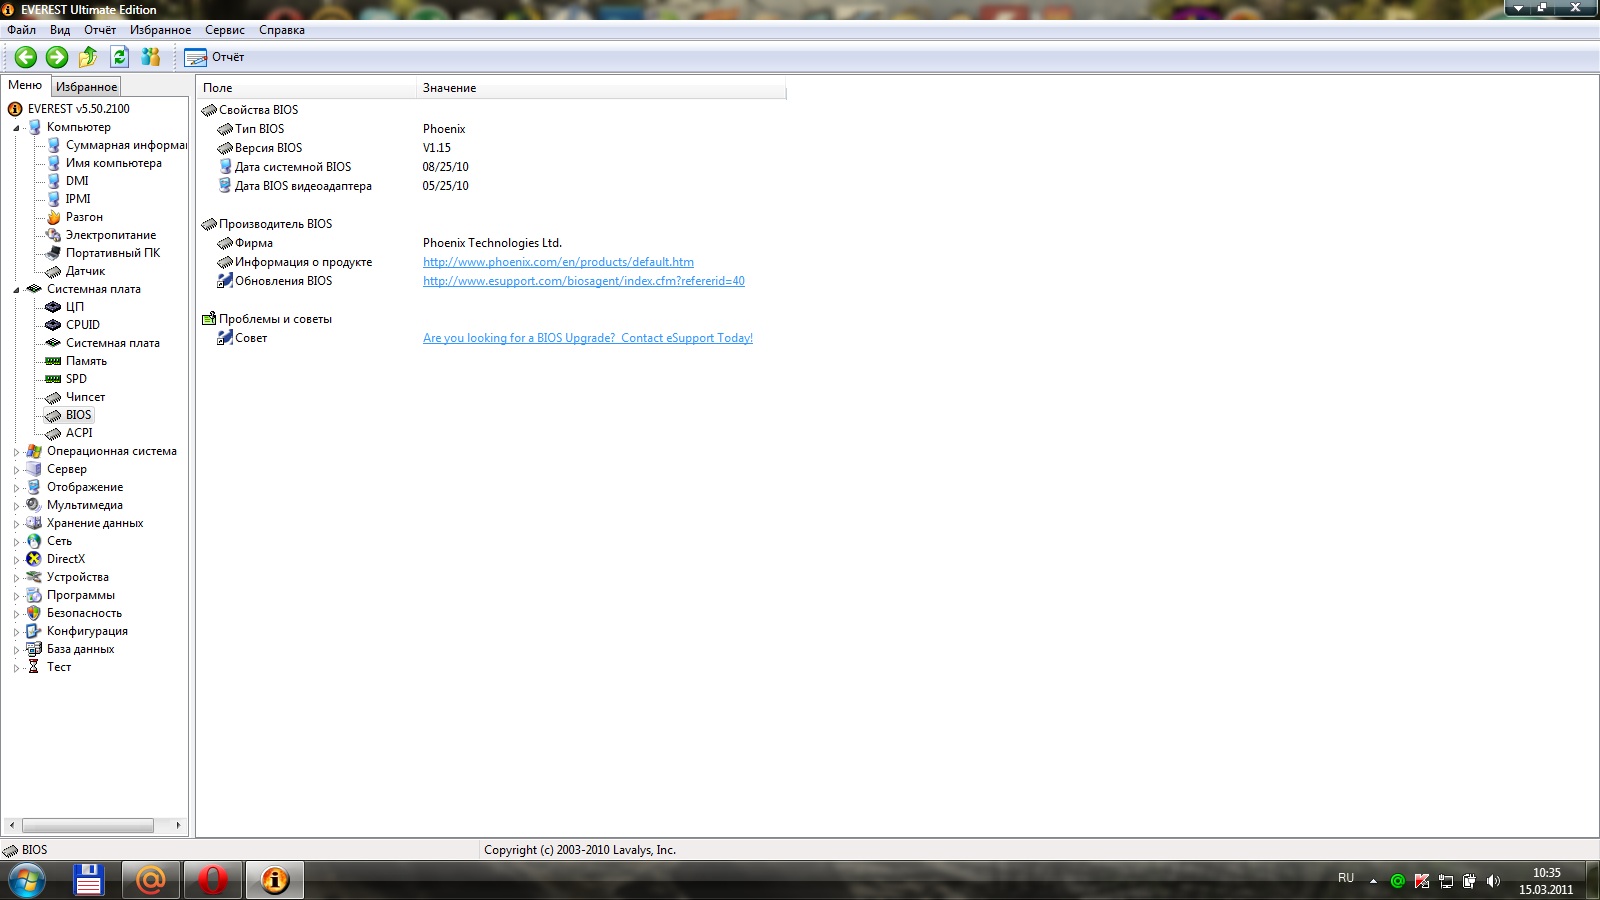
Task: Open the Отчёт menu in menu bar
Action: [x=100, y=30]
